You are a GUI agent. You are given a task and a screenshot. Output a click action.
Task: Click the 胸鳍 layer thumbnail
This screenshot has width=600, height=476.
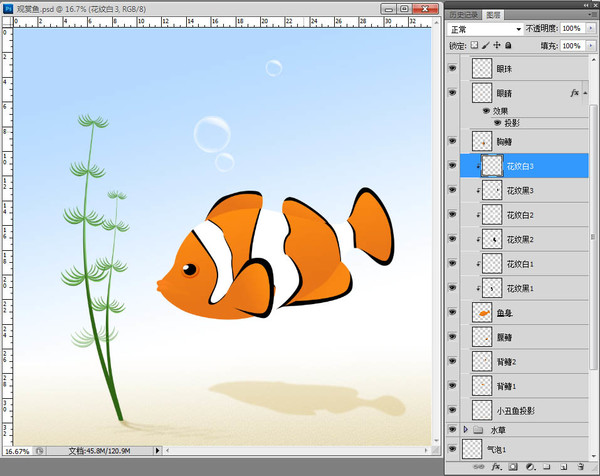point(482,142)
